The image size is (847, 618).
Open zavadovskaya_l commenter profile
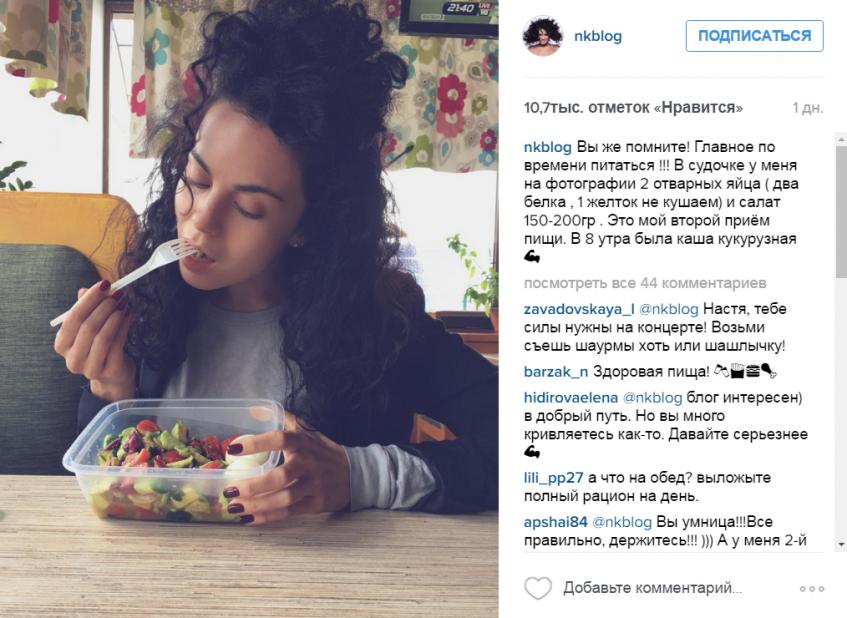pos(579,309)
